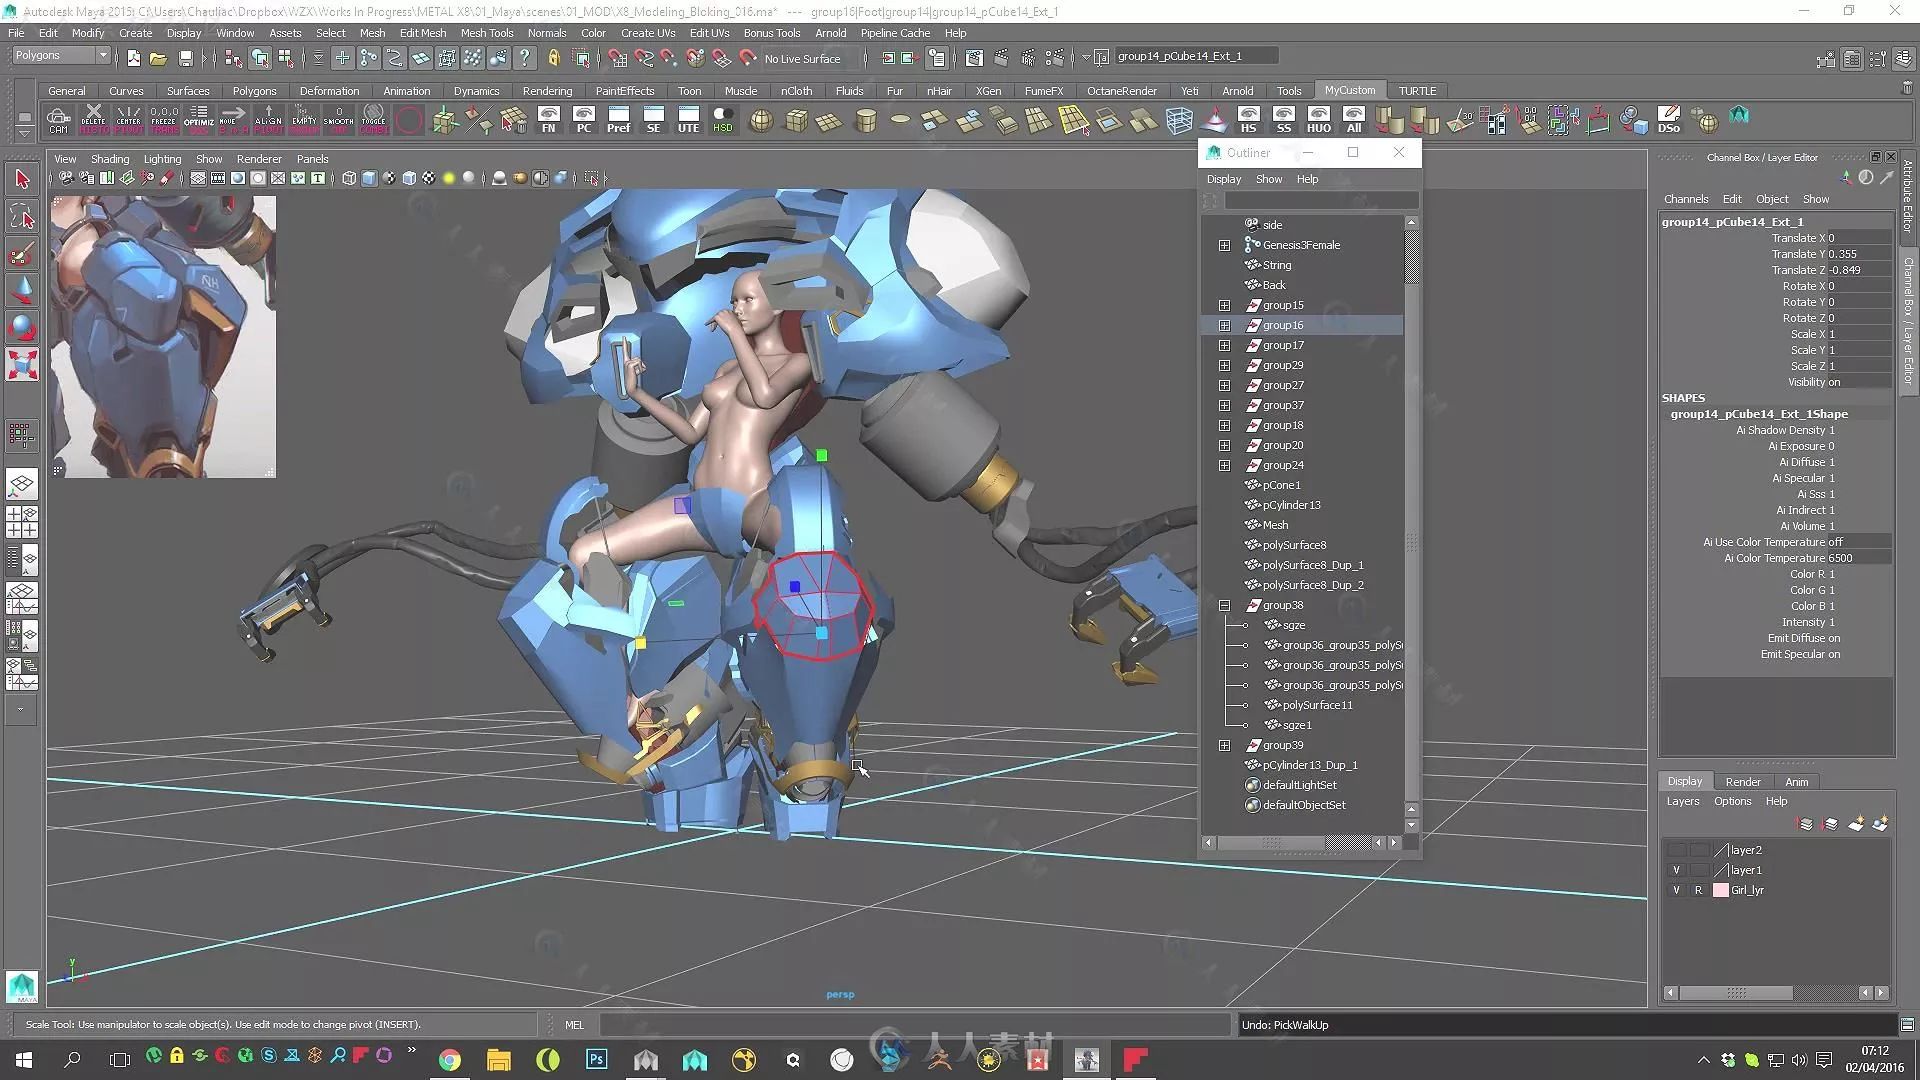Click the reference image thumbnail in viewport
This screenshot has height=1080, width=1920.
163,336
